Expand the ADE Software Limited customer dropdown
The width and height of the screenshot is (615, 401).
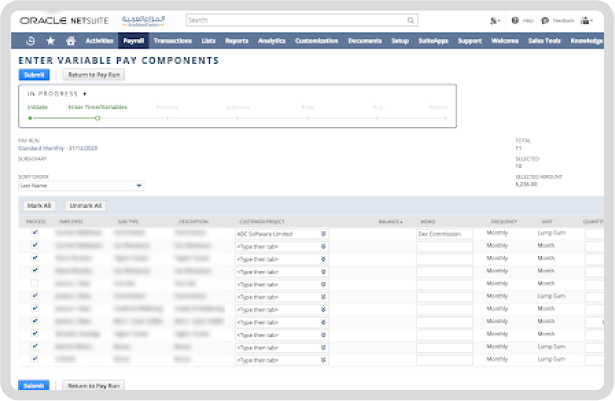(x=323, y=233)
